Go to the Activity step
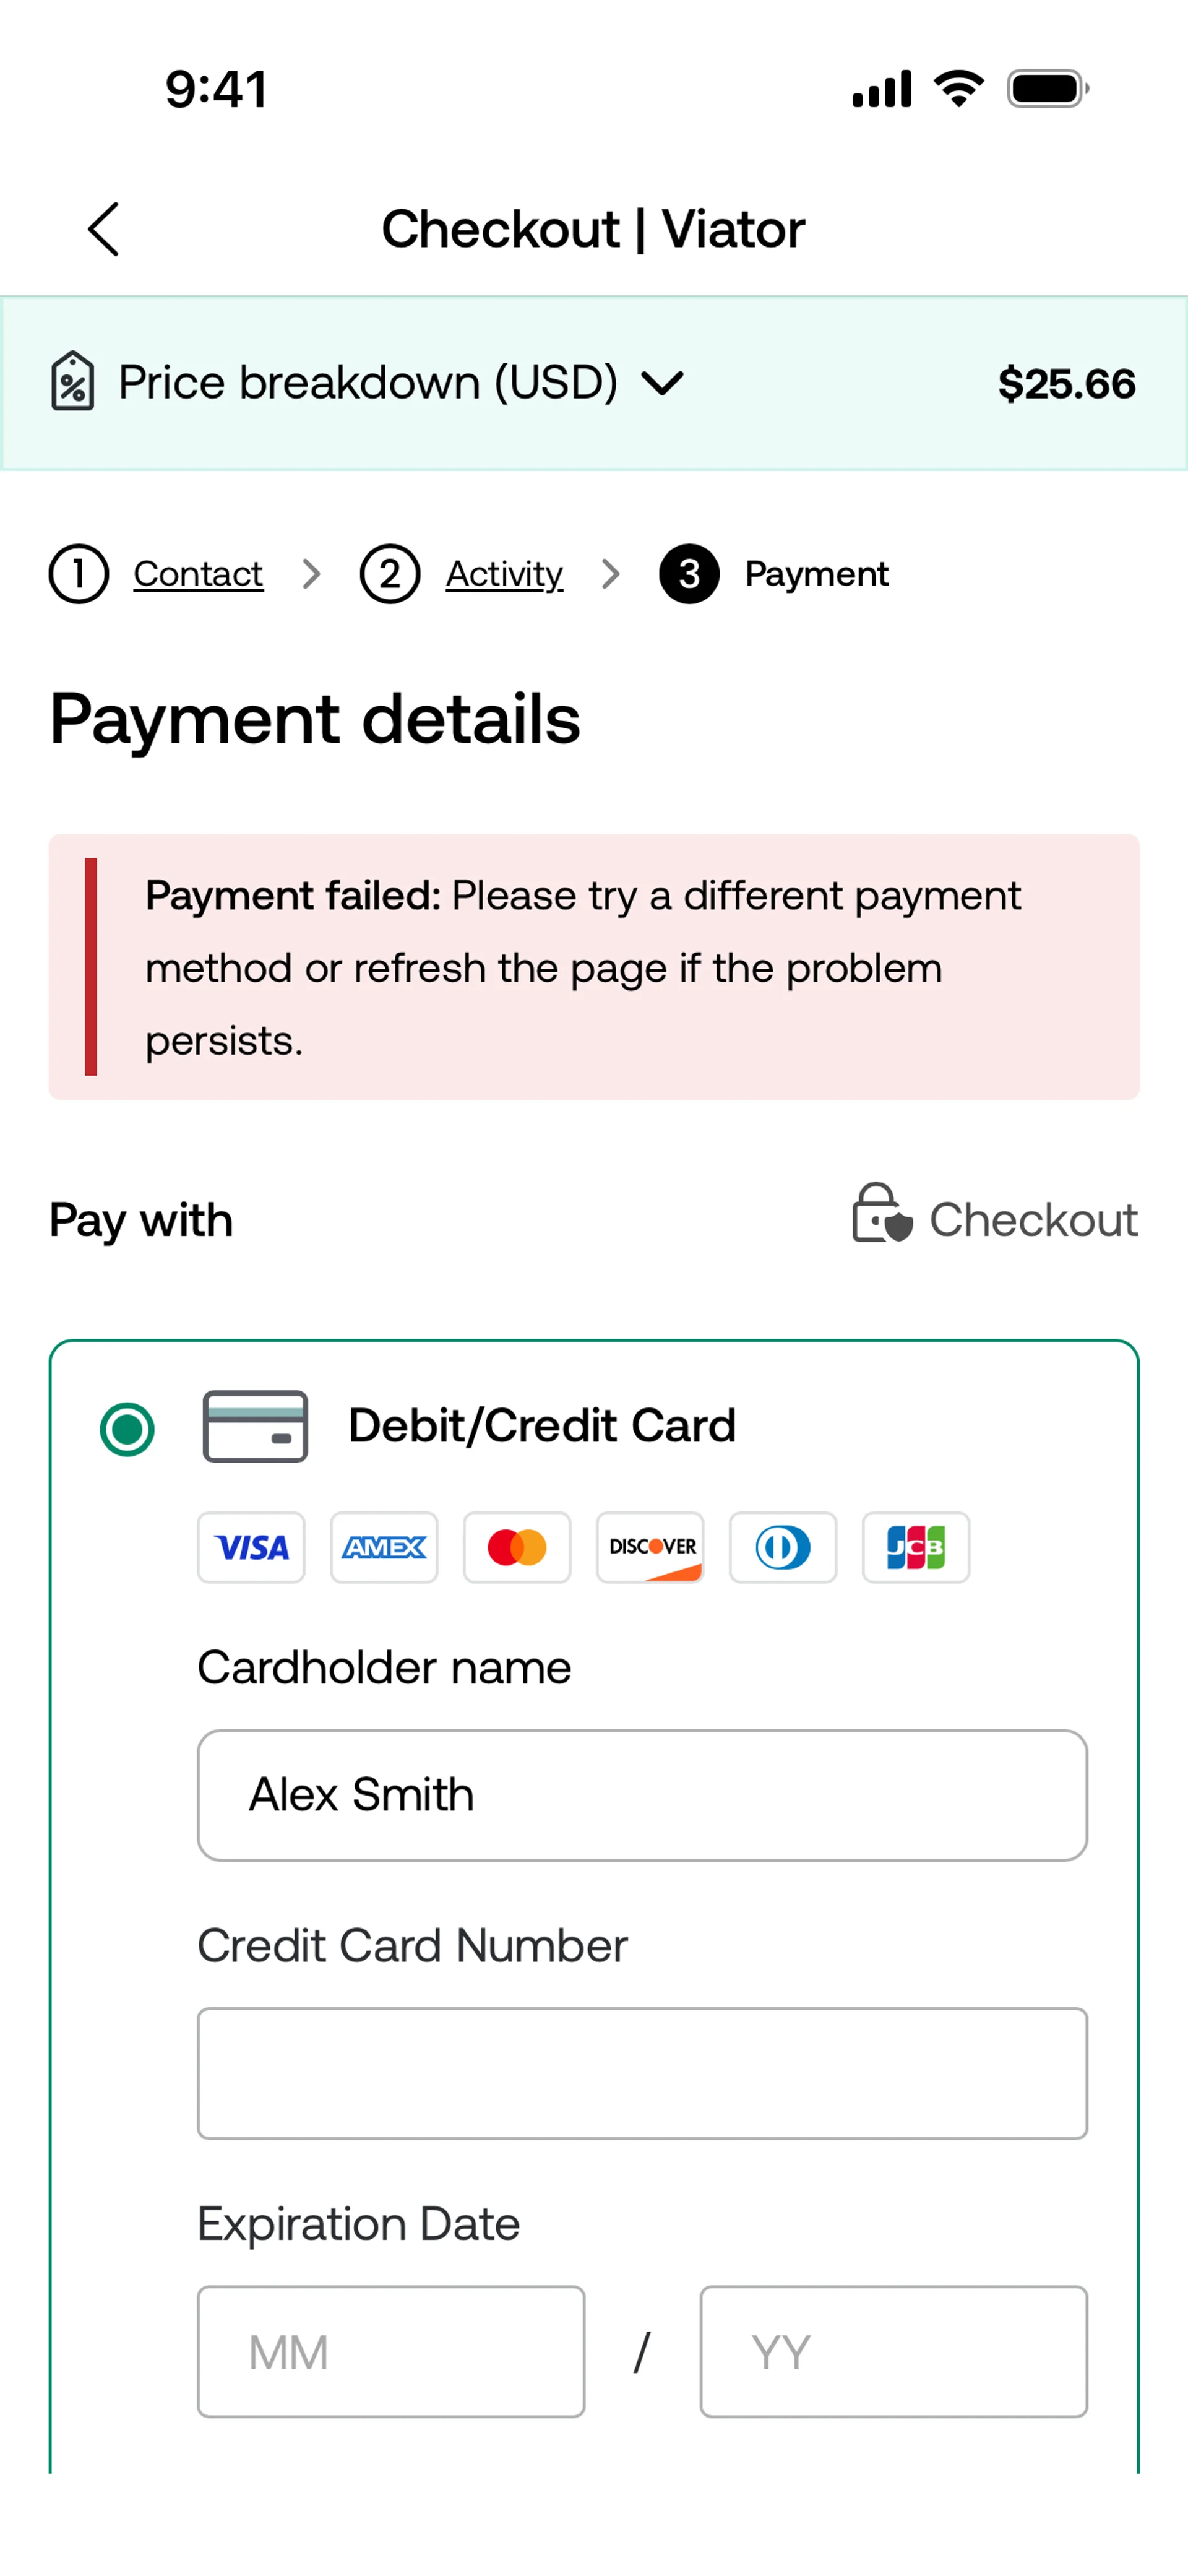Viewport: 1188px width, 2576px height. click(x=504, y=574)
